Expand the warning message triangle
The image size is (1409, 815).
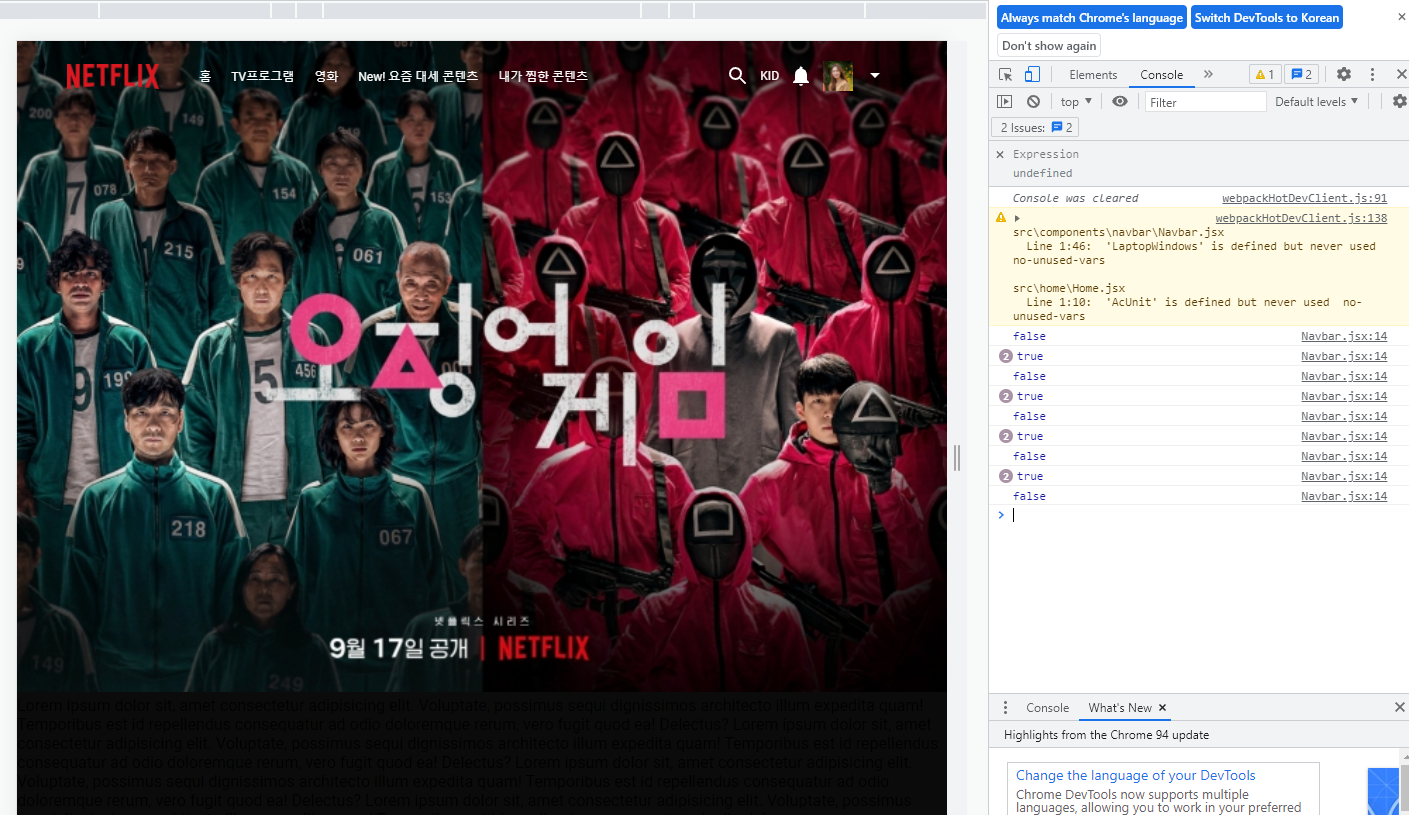(1017, 218)
